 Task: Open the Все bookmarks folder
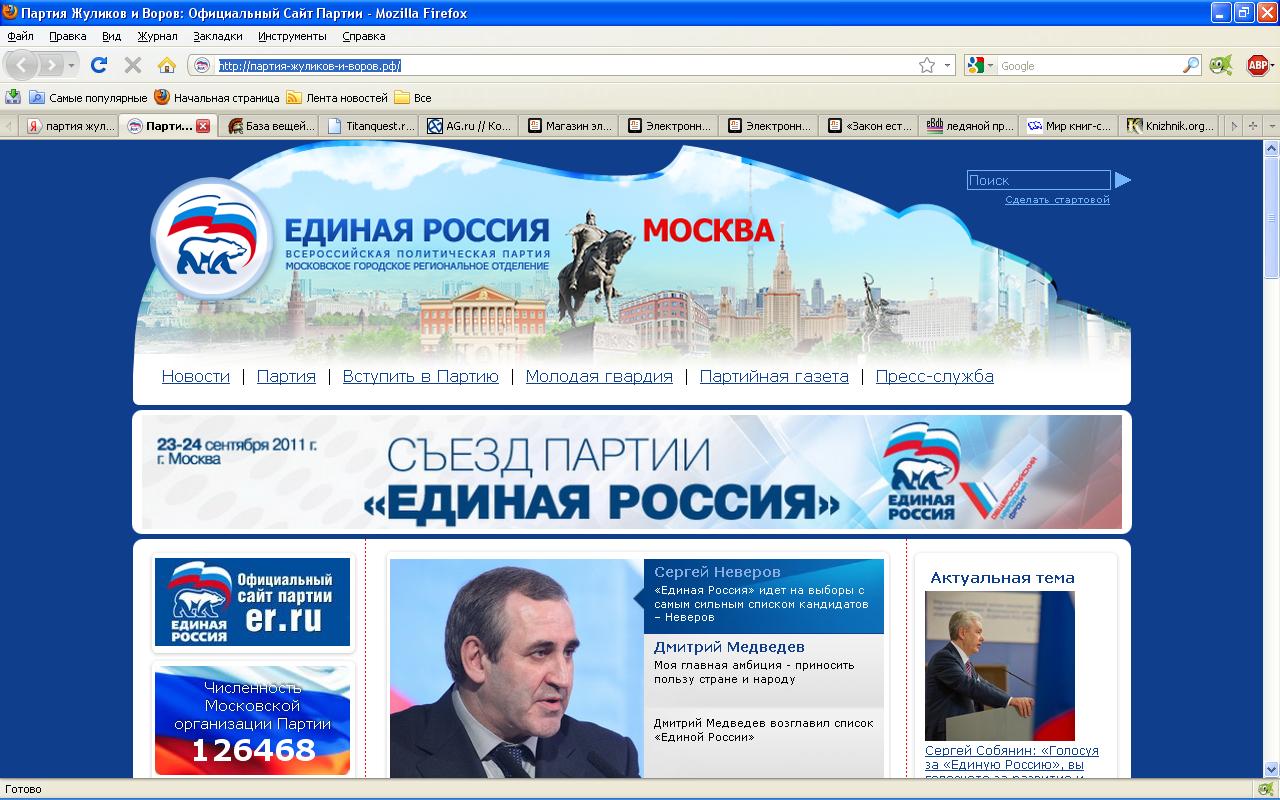(413, 98)
